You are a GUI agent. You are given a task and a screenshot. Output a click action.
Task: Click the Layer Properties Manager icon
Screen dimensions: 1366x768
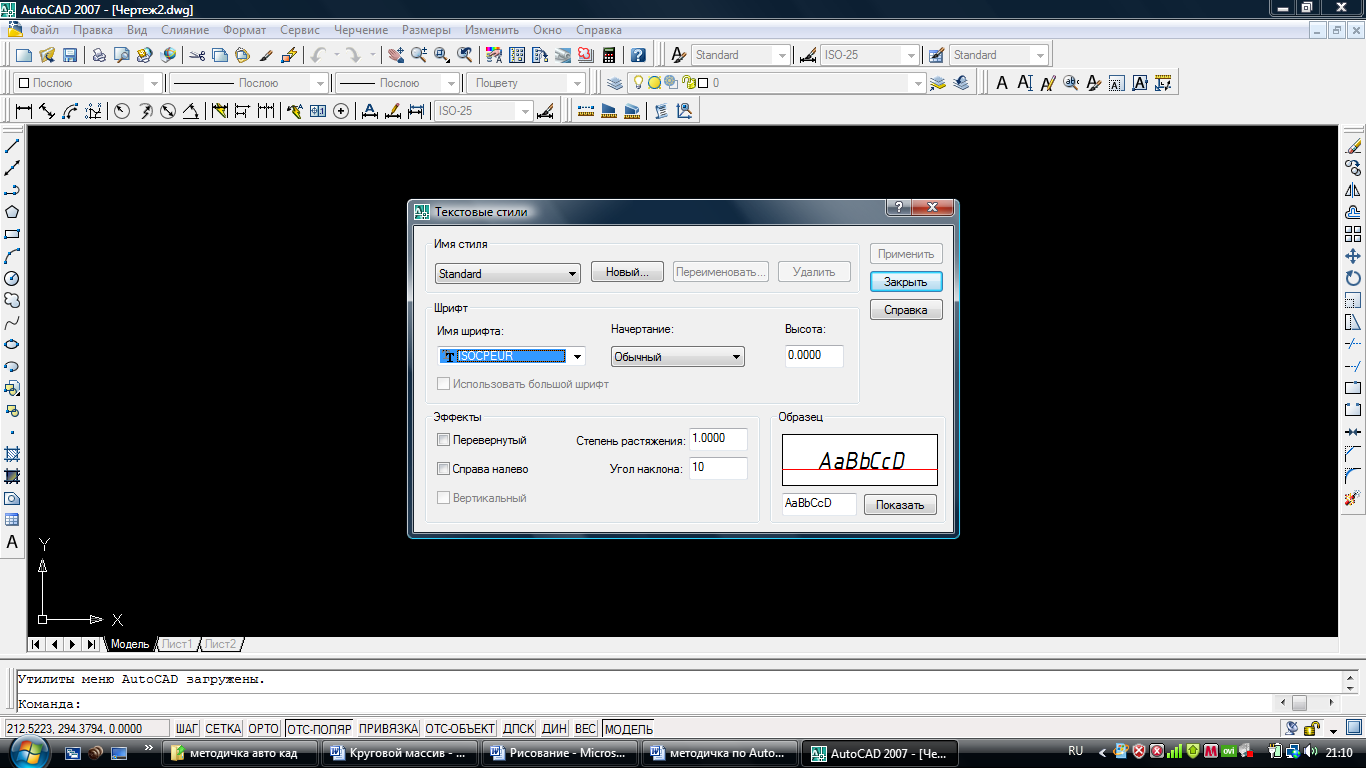pos(614,83)
